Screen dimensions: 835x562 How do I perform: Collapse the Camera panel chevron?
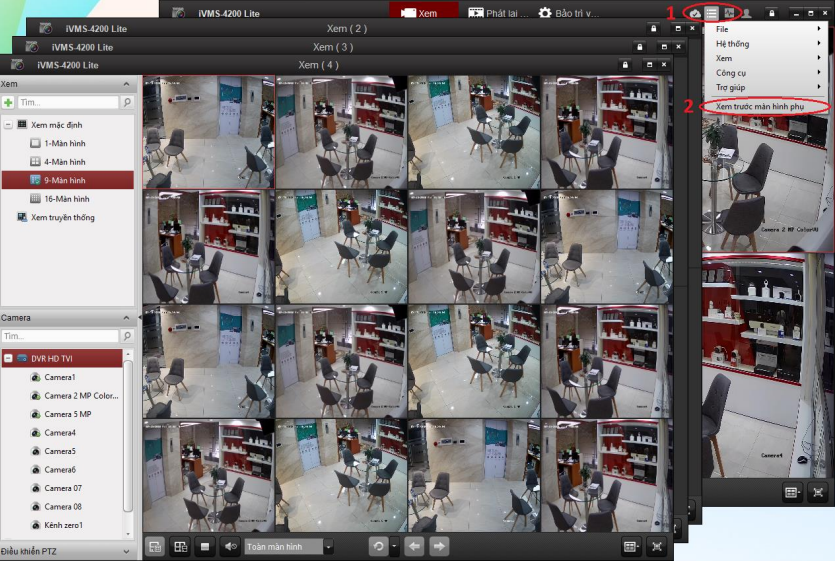click(x=126, y=318)
